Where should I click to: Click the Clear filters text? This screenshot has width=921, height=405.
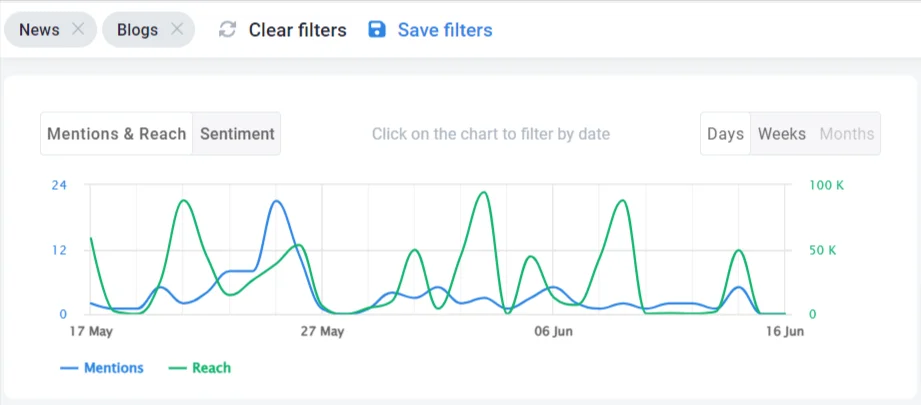pyautogui.click(x=297, y=30)
